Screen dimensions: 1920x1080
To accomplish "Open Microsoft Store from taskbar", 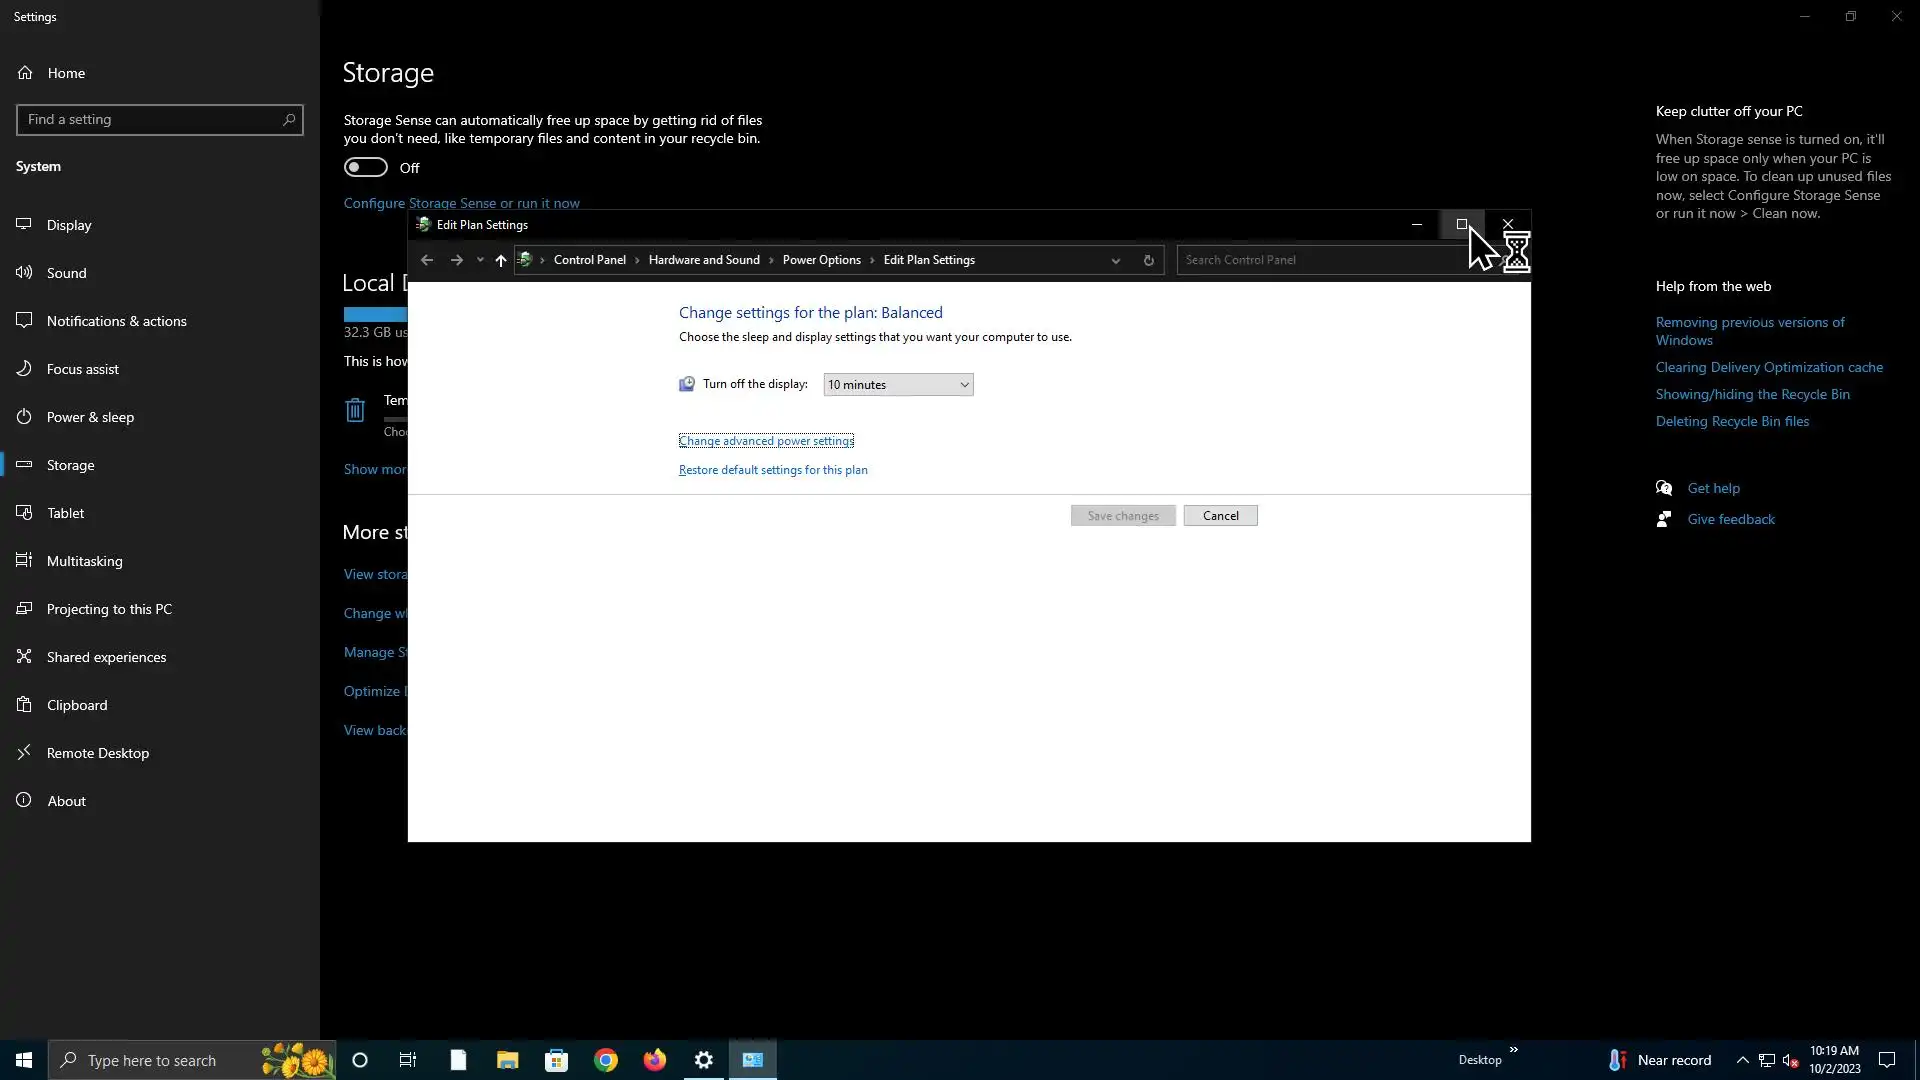I will pos(556,1060).
